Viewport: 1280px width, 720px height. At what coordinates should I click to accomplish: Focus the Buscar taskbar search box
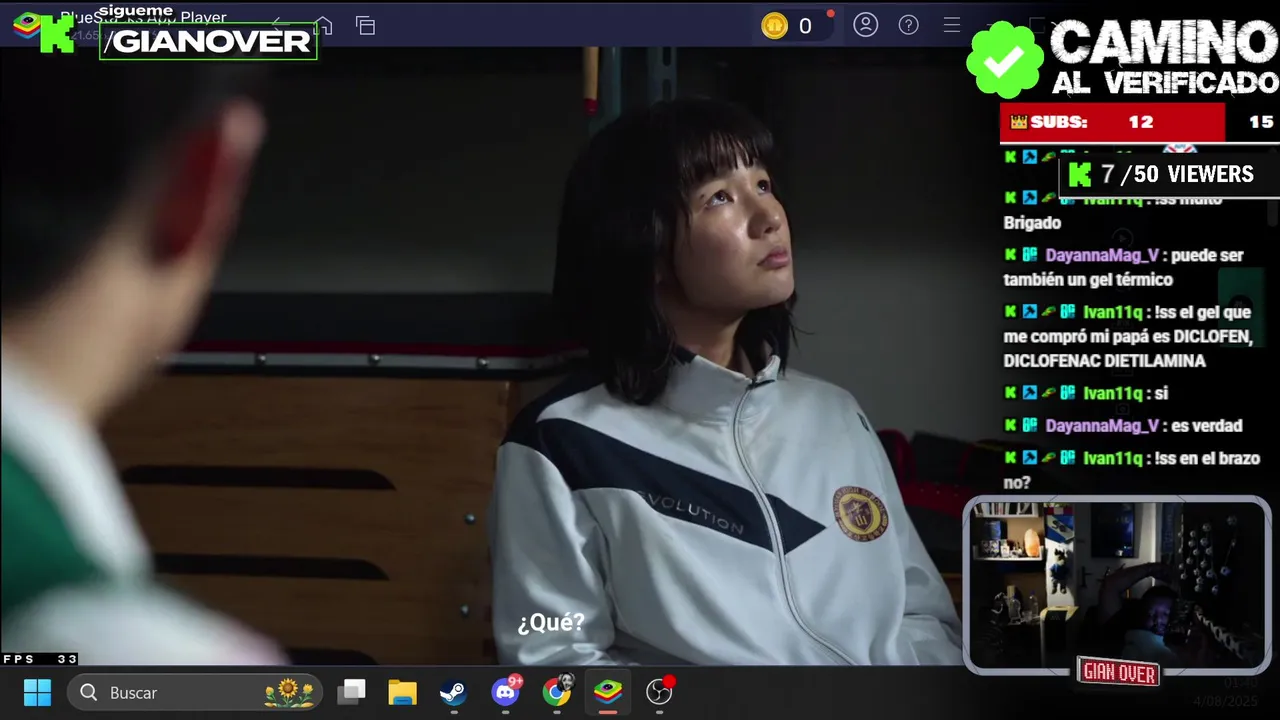pos(196,692)
